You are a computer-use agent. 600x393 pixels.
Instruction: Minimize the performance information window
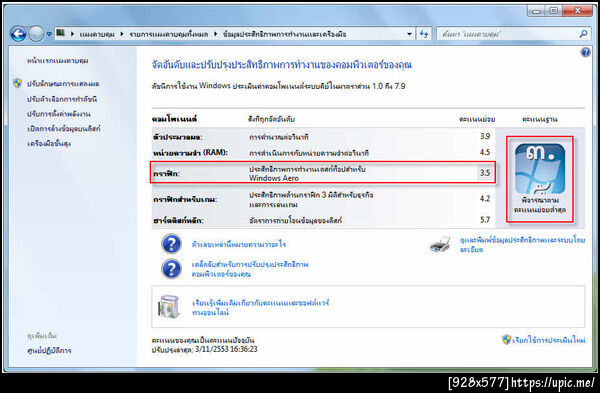pyautogui.click(x=536, y=11)
